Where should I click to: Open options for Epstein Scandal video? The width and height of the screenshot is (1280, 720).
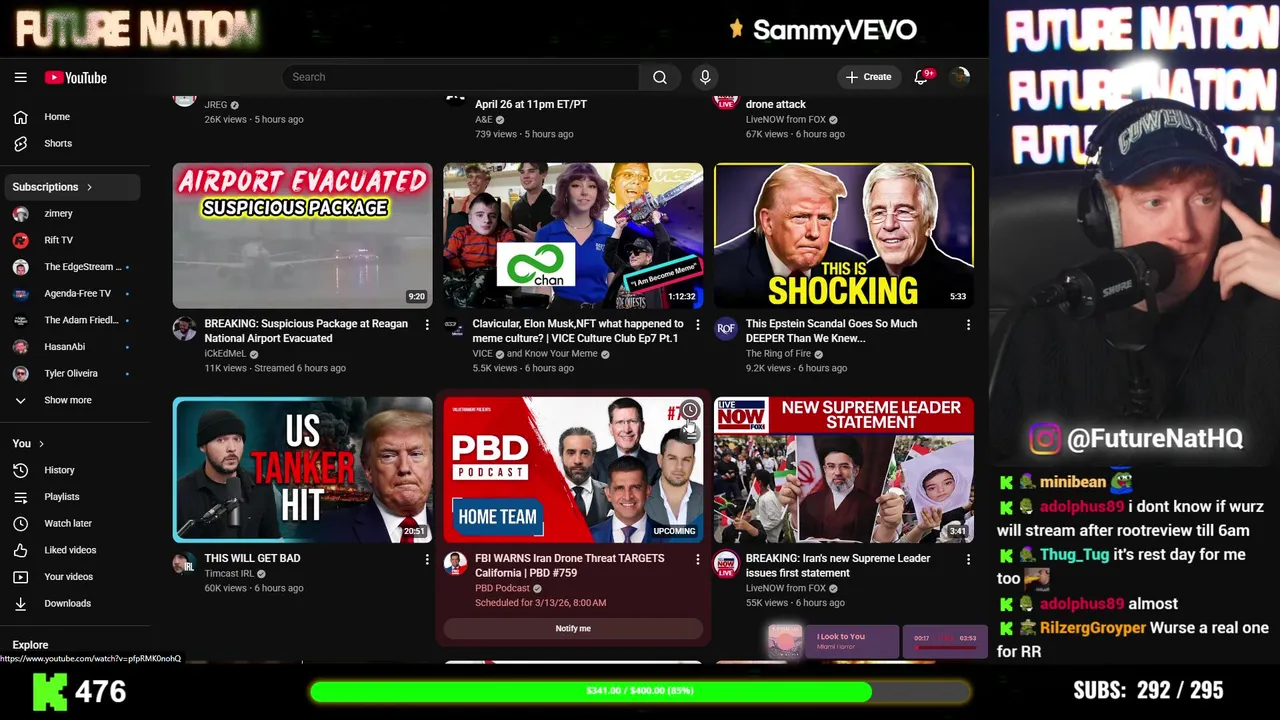point(968,325)
